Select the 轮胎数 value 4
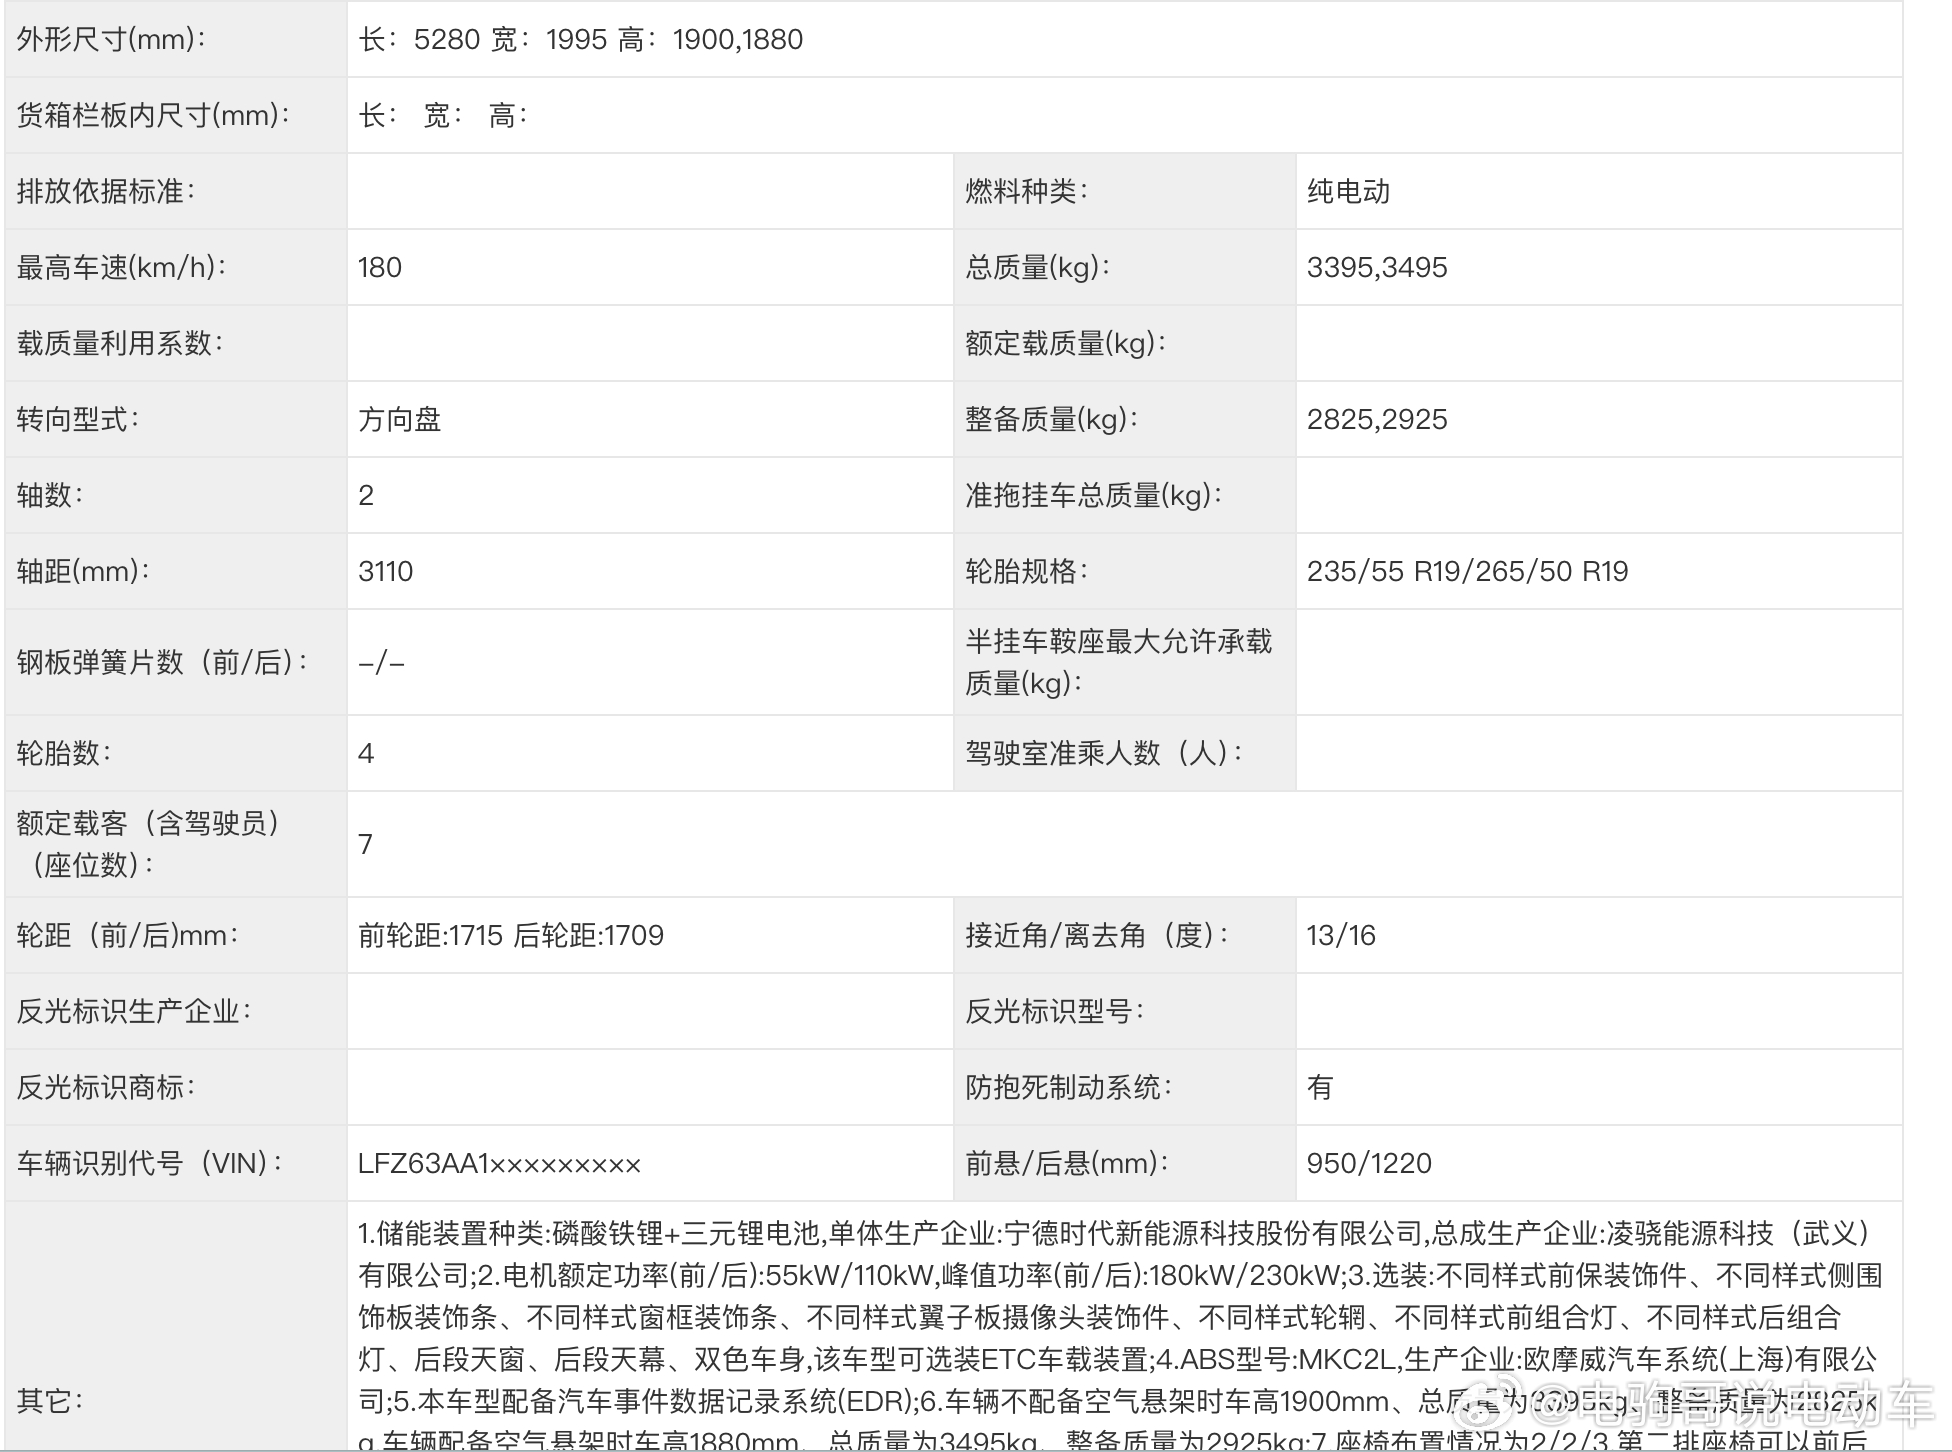The width and height of the screenshot is (1952, 1452). point(367,753)
